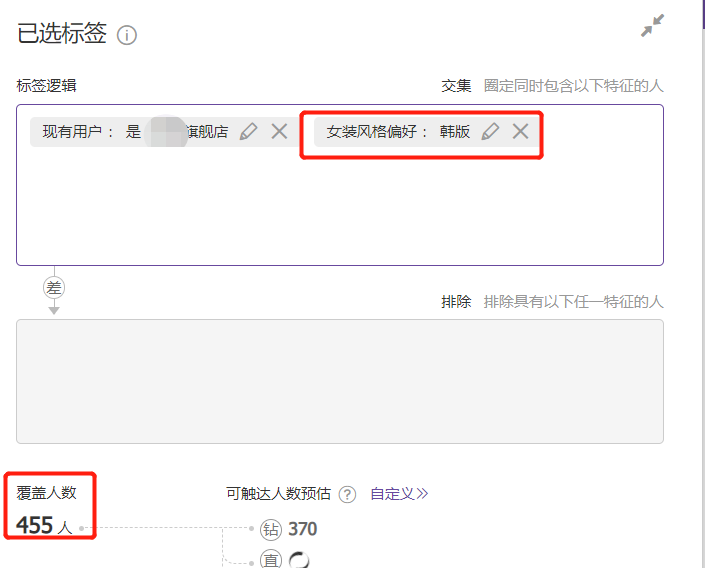The width and height of the screenshot is (705, 568).
Task: Open help icon next to 可触达人数预估
Action: coord(347,494)
